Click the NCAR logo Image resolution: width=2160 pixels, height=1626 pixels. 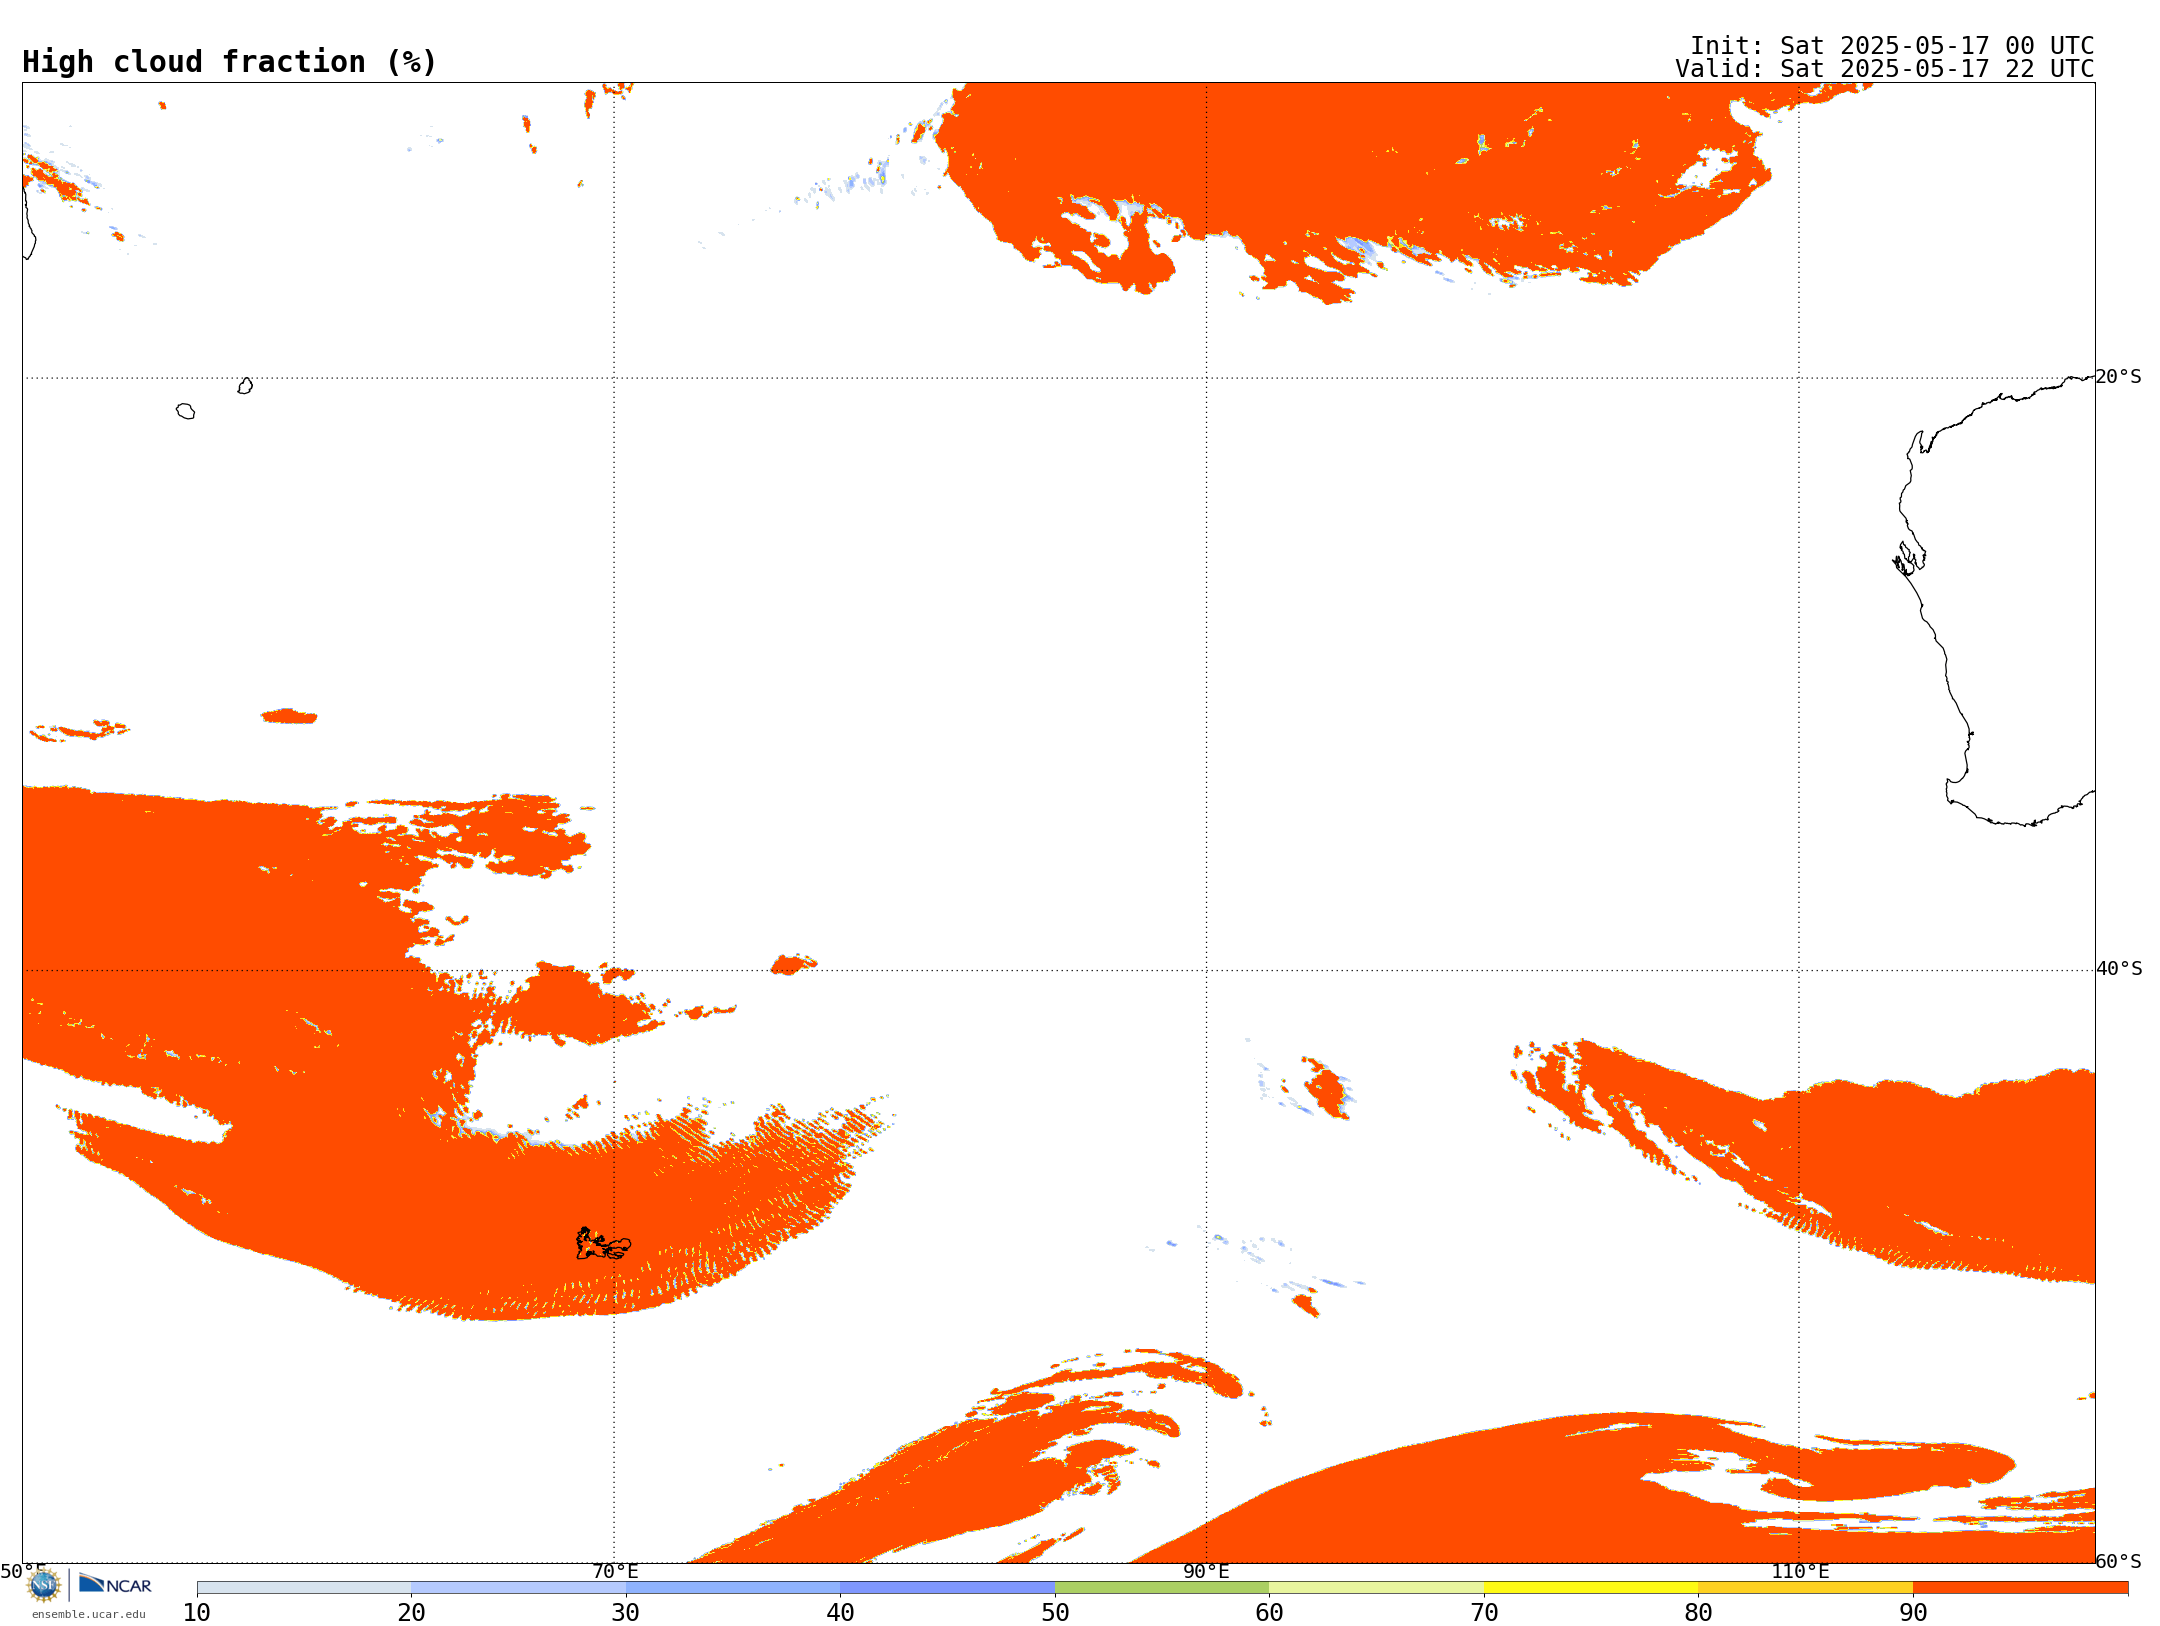[115, 1584]
